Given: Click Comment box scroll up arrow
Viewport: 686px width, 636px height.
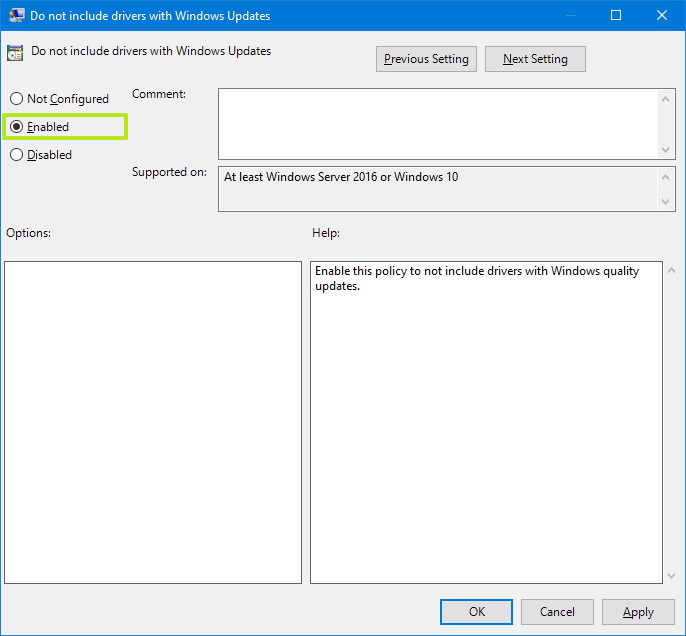Looking at the screenshot, I should [x=665, y=99].
